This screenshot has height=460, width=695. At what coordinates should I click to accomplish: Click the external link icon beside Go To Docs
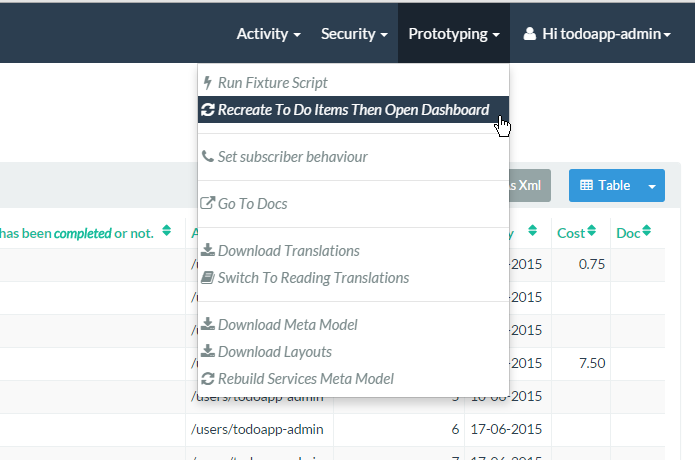(x=208, y=204)
